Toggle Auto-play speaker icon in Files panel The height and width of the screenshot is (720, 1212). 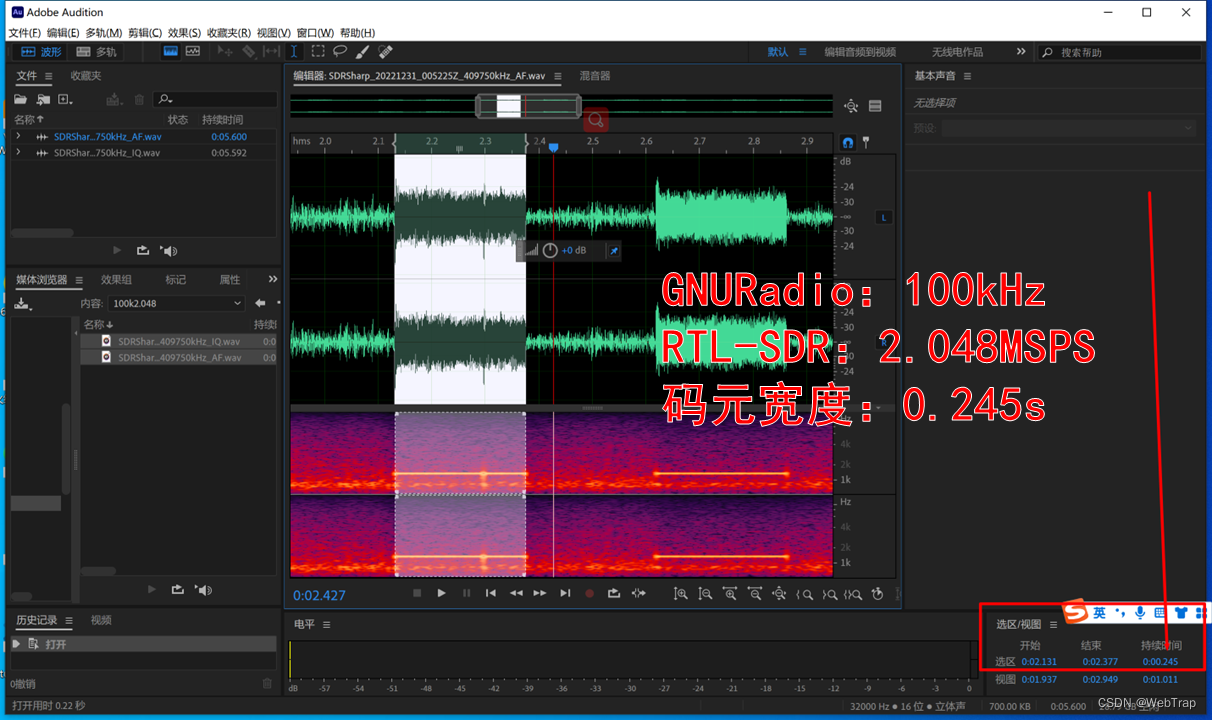169,251
